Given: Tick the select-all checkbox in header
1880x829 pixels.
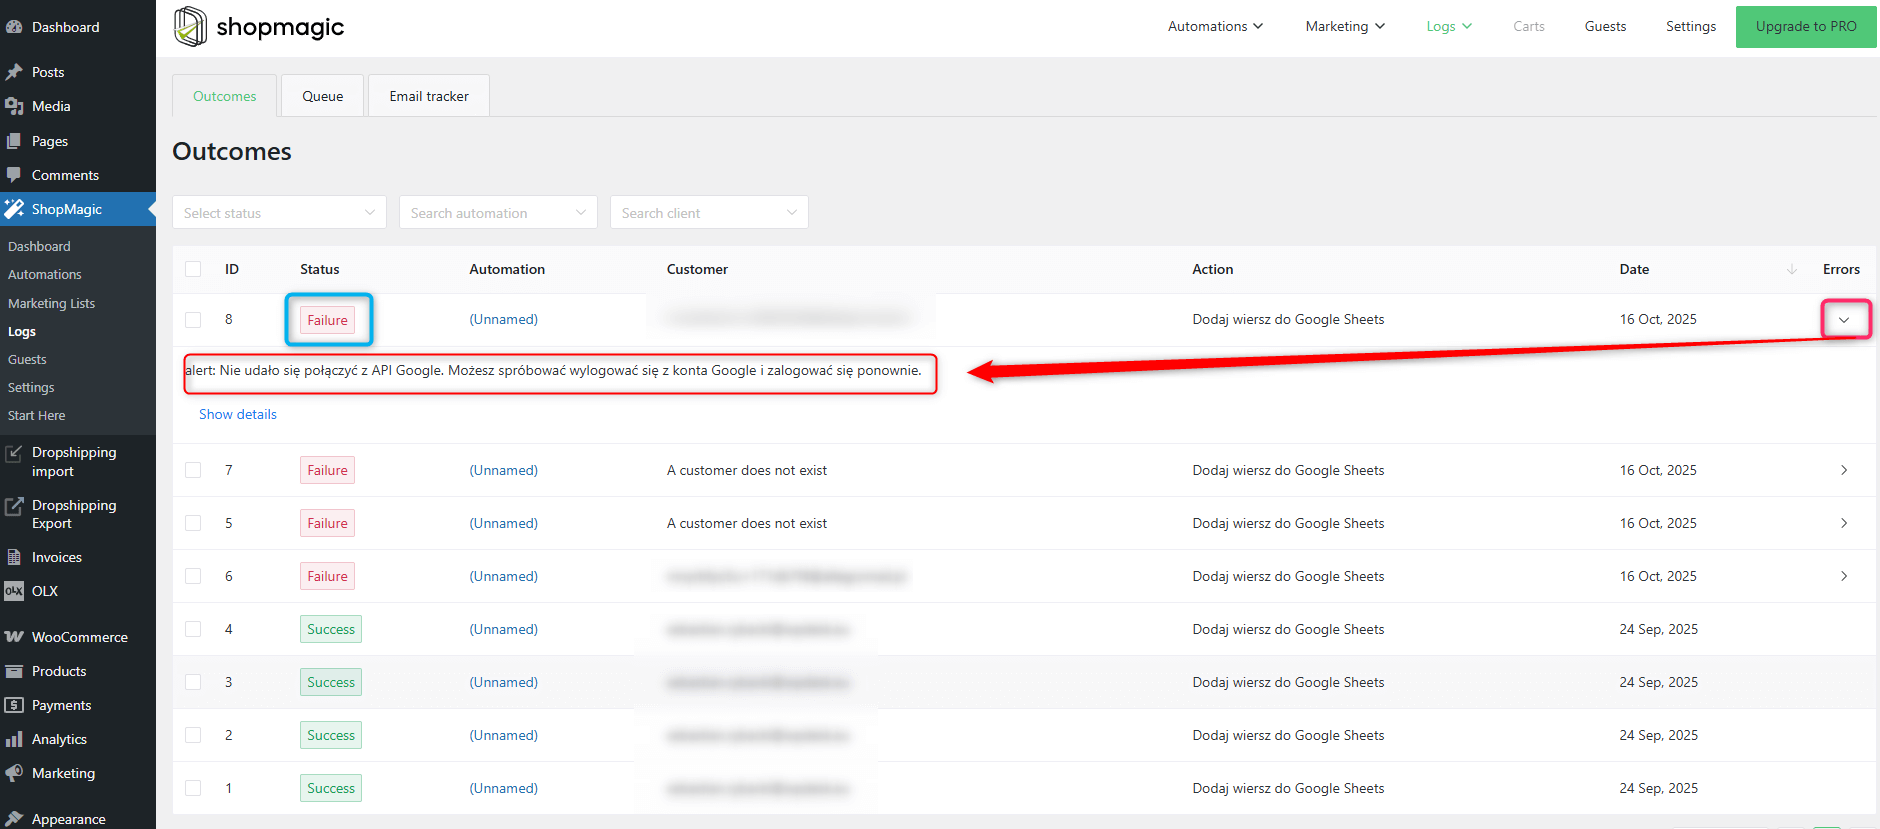Looking at the screenshot, I should click(x=193, y=269).
